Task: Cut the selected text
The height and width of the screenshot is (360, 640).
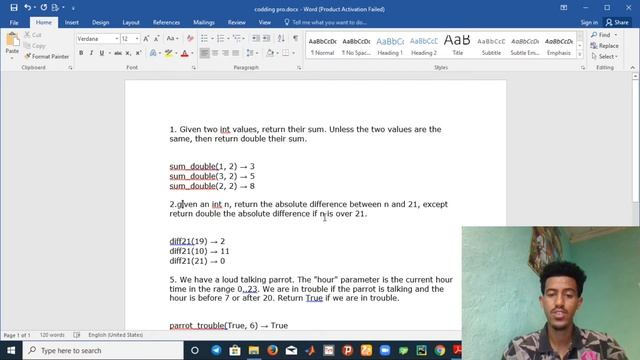Action: (x=33, y=35)
